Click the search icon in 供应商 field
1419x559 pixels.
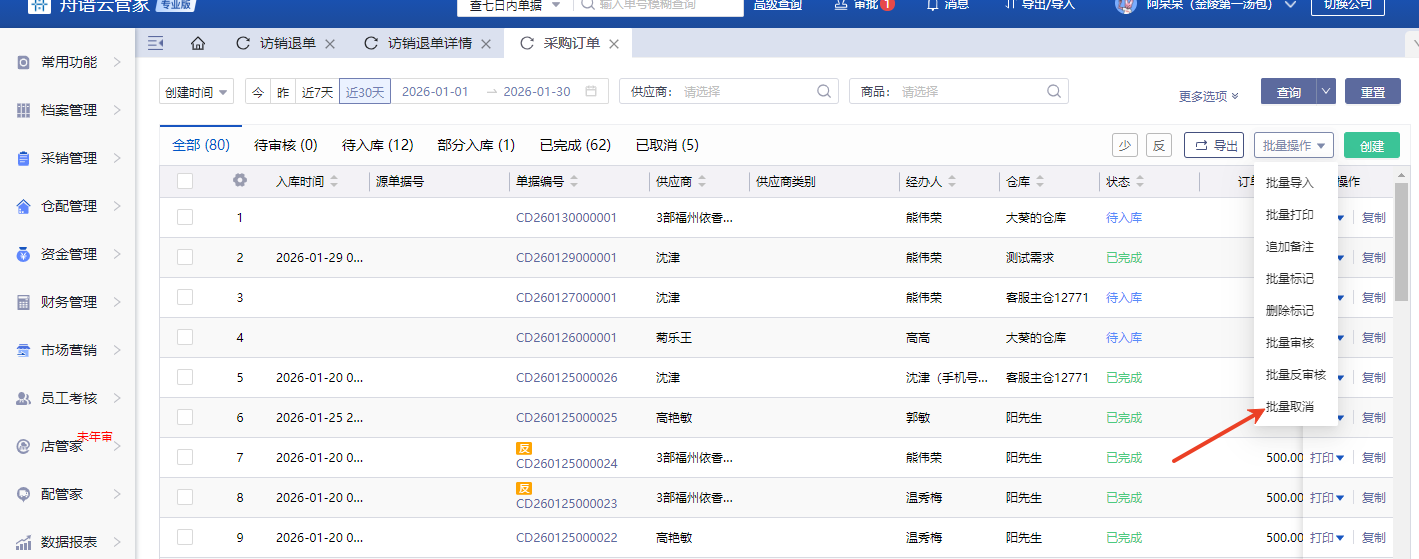(824, 92)
